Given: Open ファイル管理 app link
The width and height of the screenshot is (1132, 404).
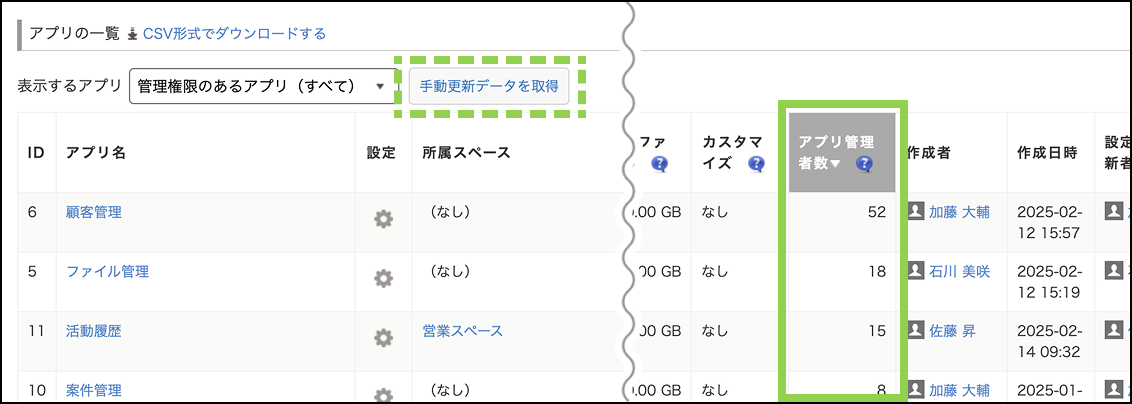Looking at the screenshot, I should click(107, 271).
